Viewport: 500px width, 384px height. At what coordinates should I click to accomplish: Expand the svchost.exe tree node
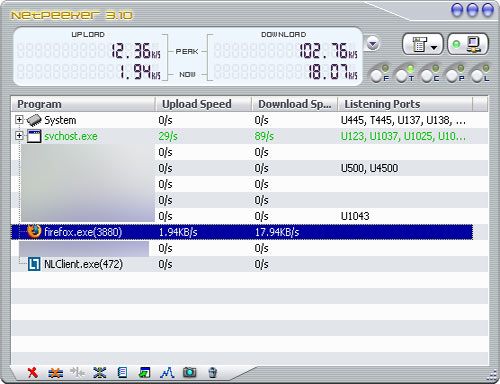(x=19, y=135)
